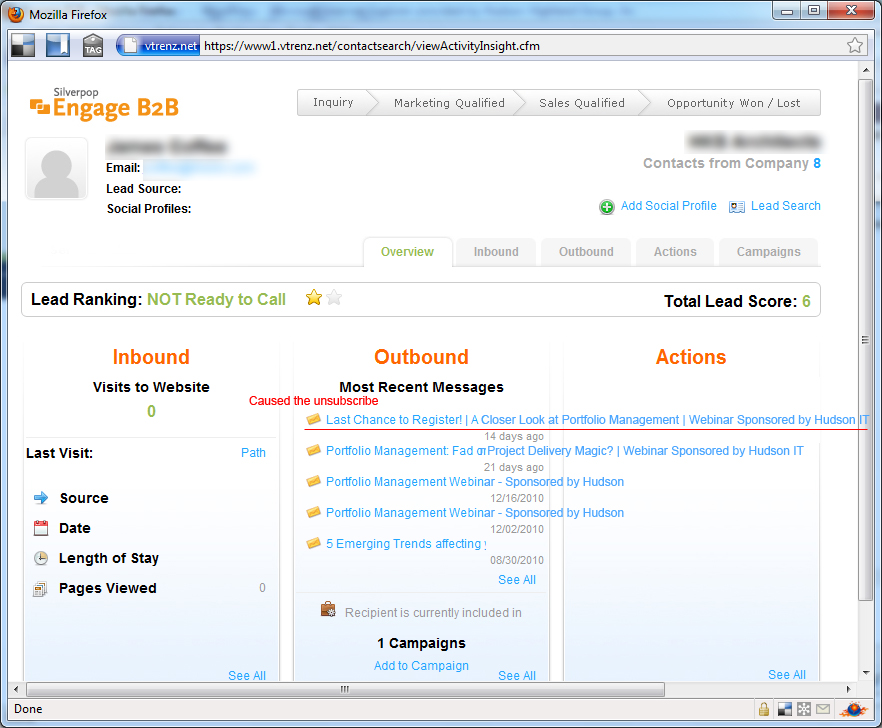Click the bookmark star in address bar
Screen dimensions: 882x728
pos(854,45)
